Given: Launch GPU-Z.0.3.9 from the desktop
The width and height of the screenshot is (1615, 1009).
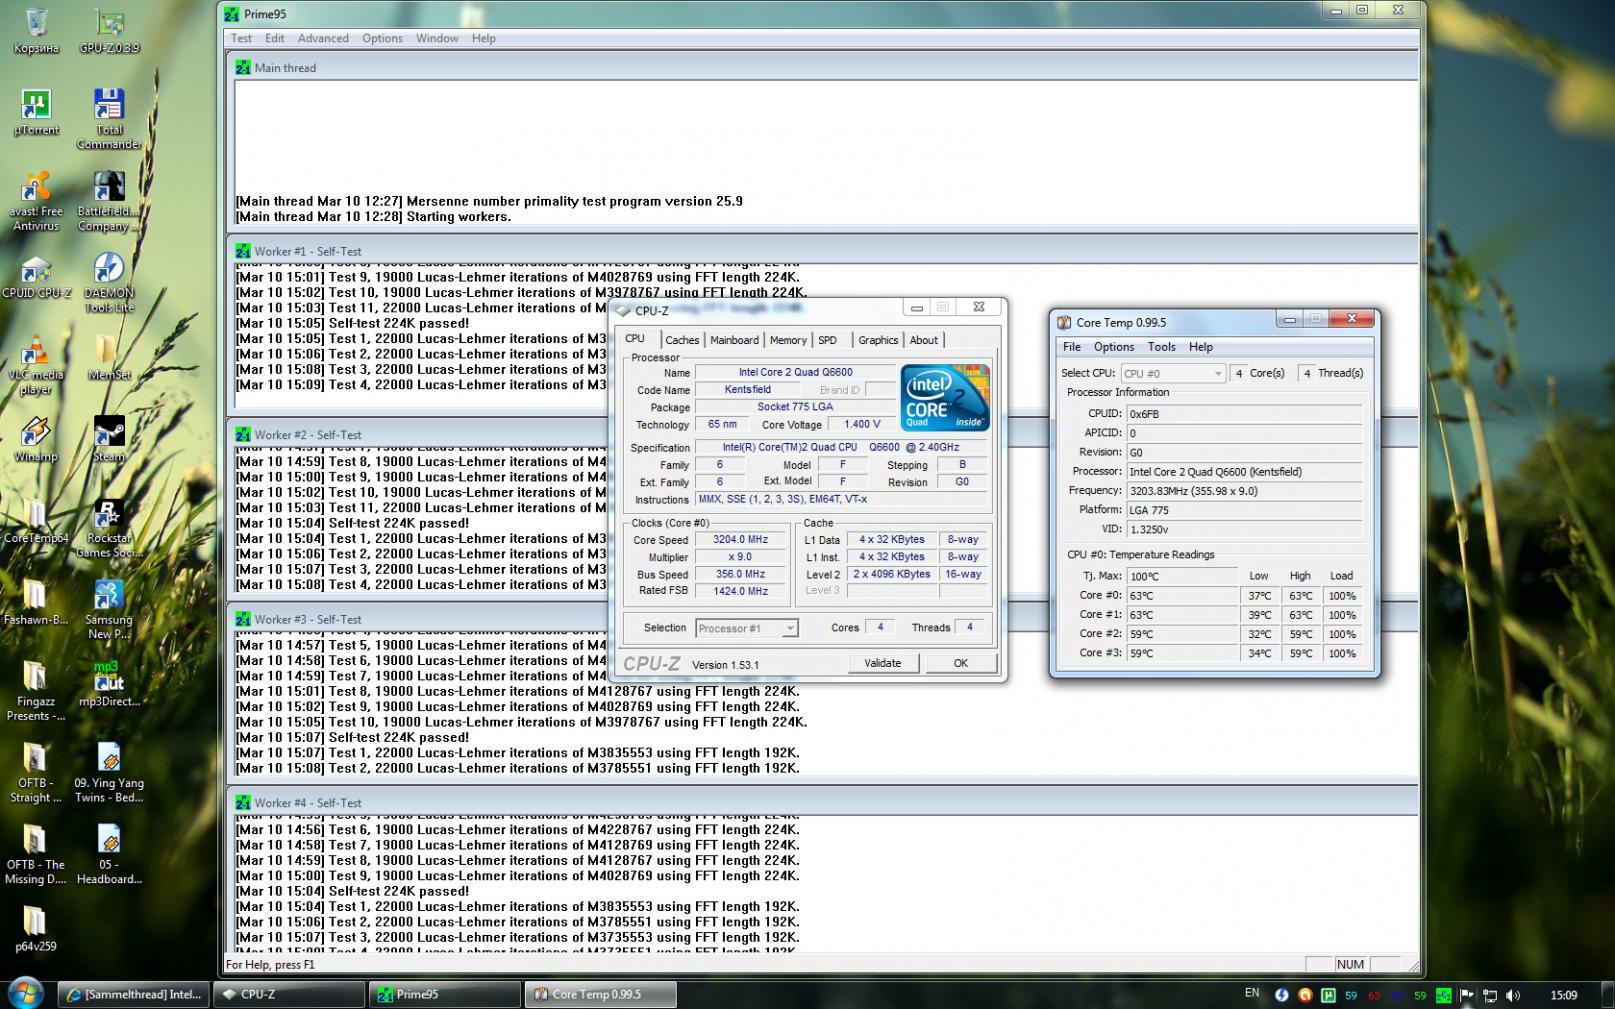Looking at the screenshot, I should pos(109,30).
